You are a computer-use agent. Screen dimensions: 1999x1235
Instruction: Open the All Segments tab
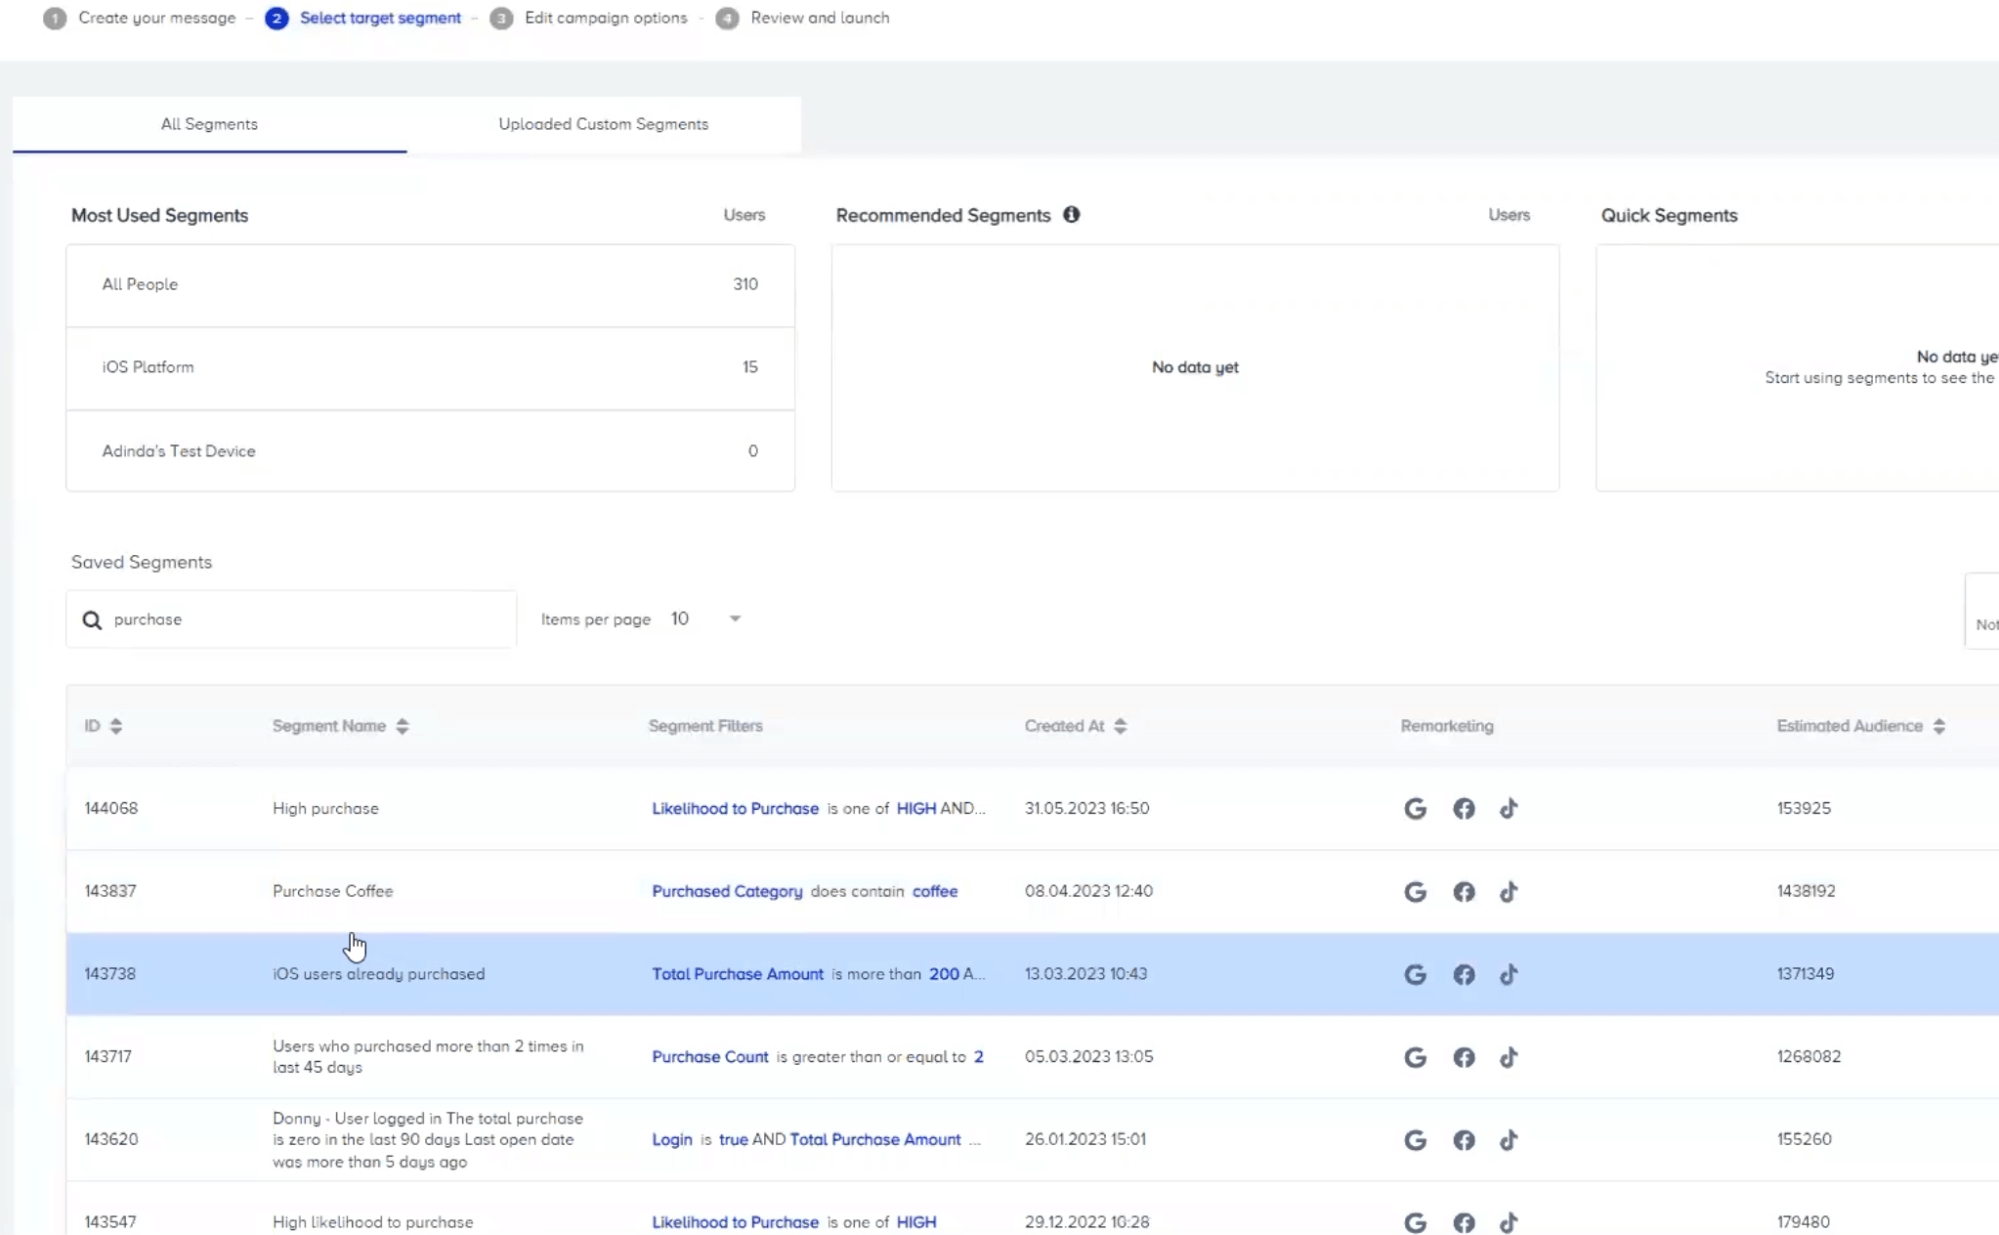click(x=208, y=124)
